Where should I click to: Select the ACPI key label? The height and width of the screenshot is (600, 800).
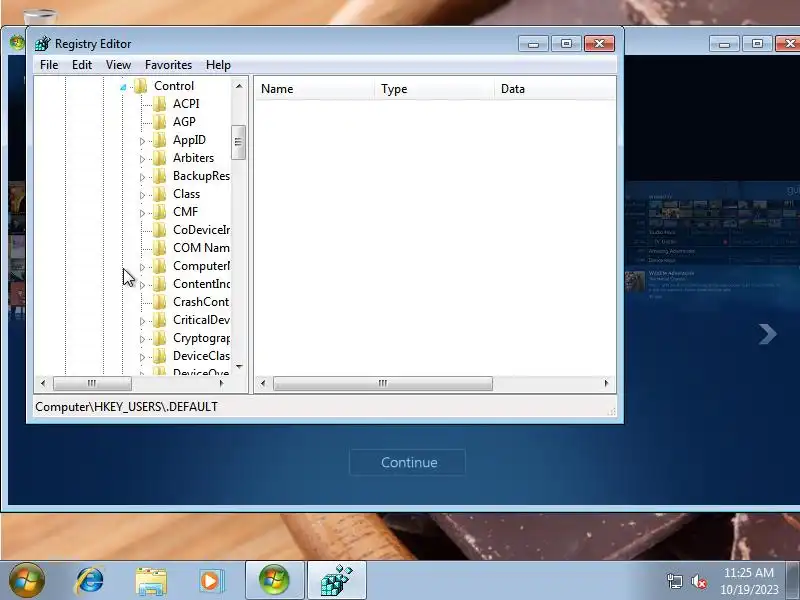[x=186, y=104]
